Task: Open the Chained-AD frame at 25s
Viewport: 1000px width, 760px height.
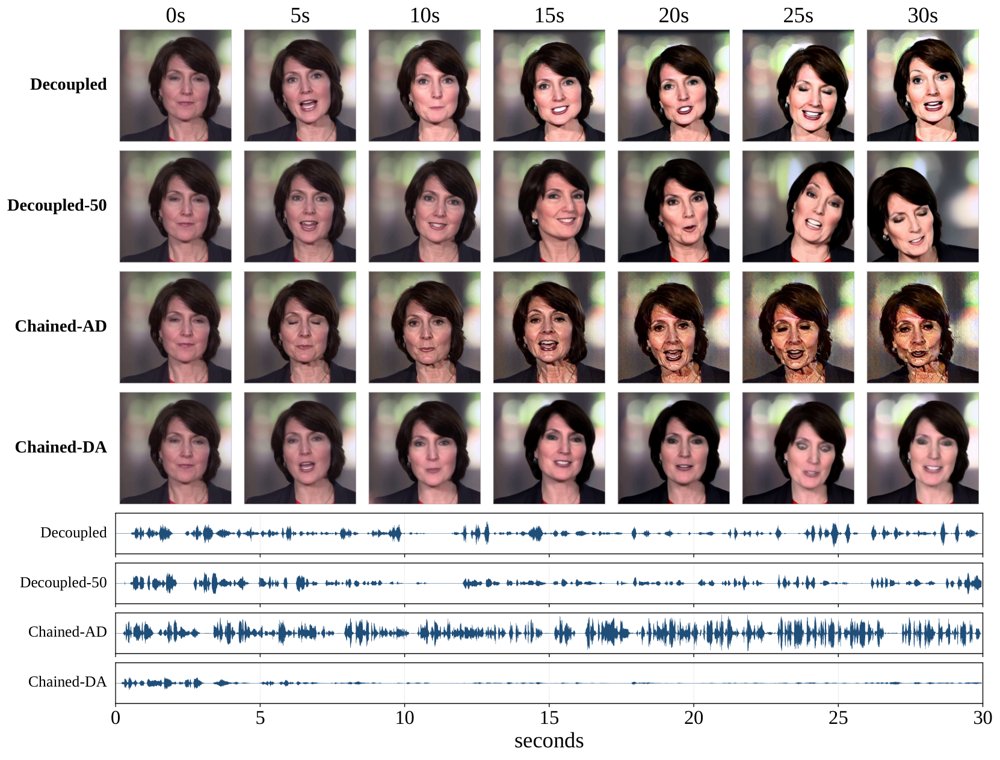Action: point(798,327)
